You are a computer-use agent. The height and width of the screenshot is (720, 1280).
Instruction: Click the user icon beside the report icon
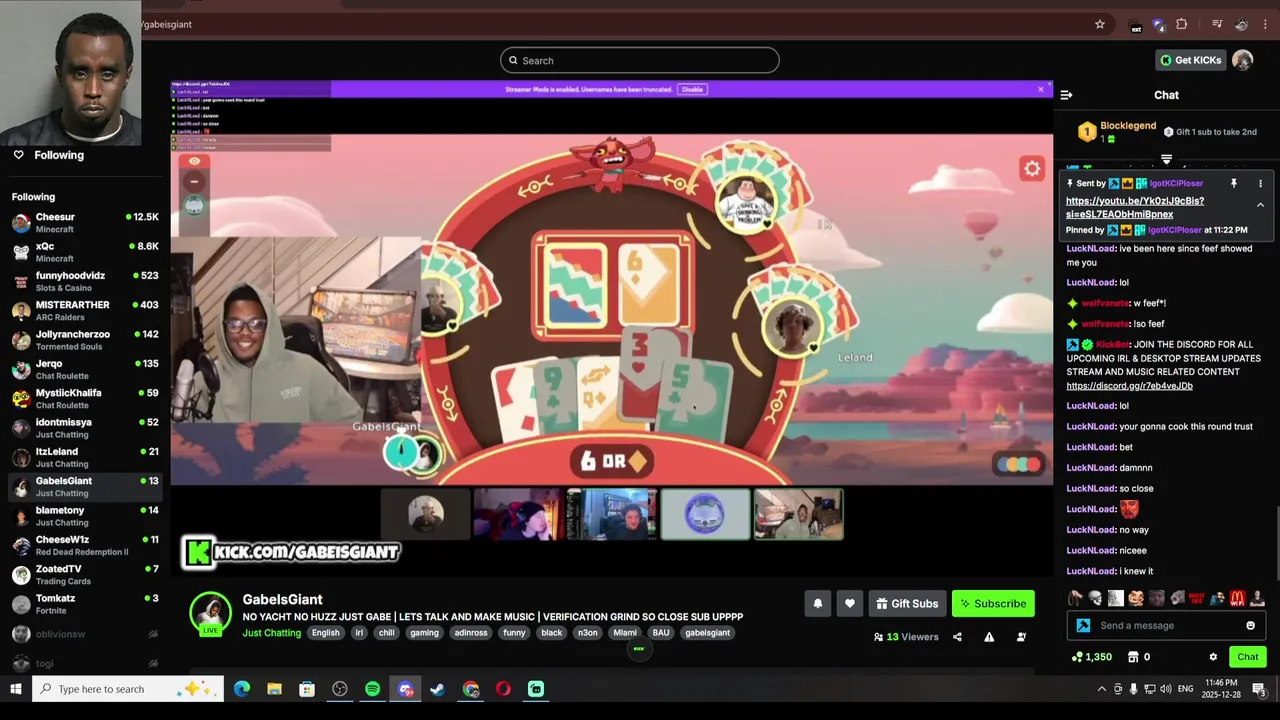pyautogui.click(x=1021, y=637)
